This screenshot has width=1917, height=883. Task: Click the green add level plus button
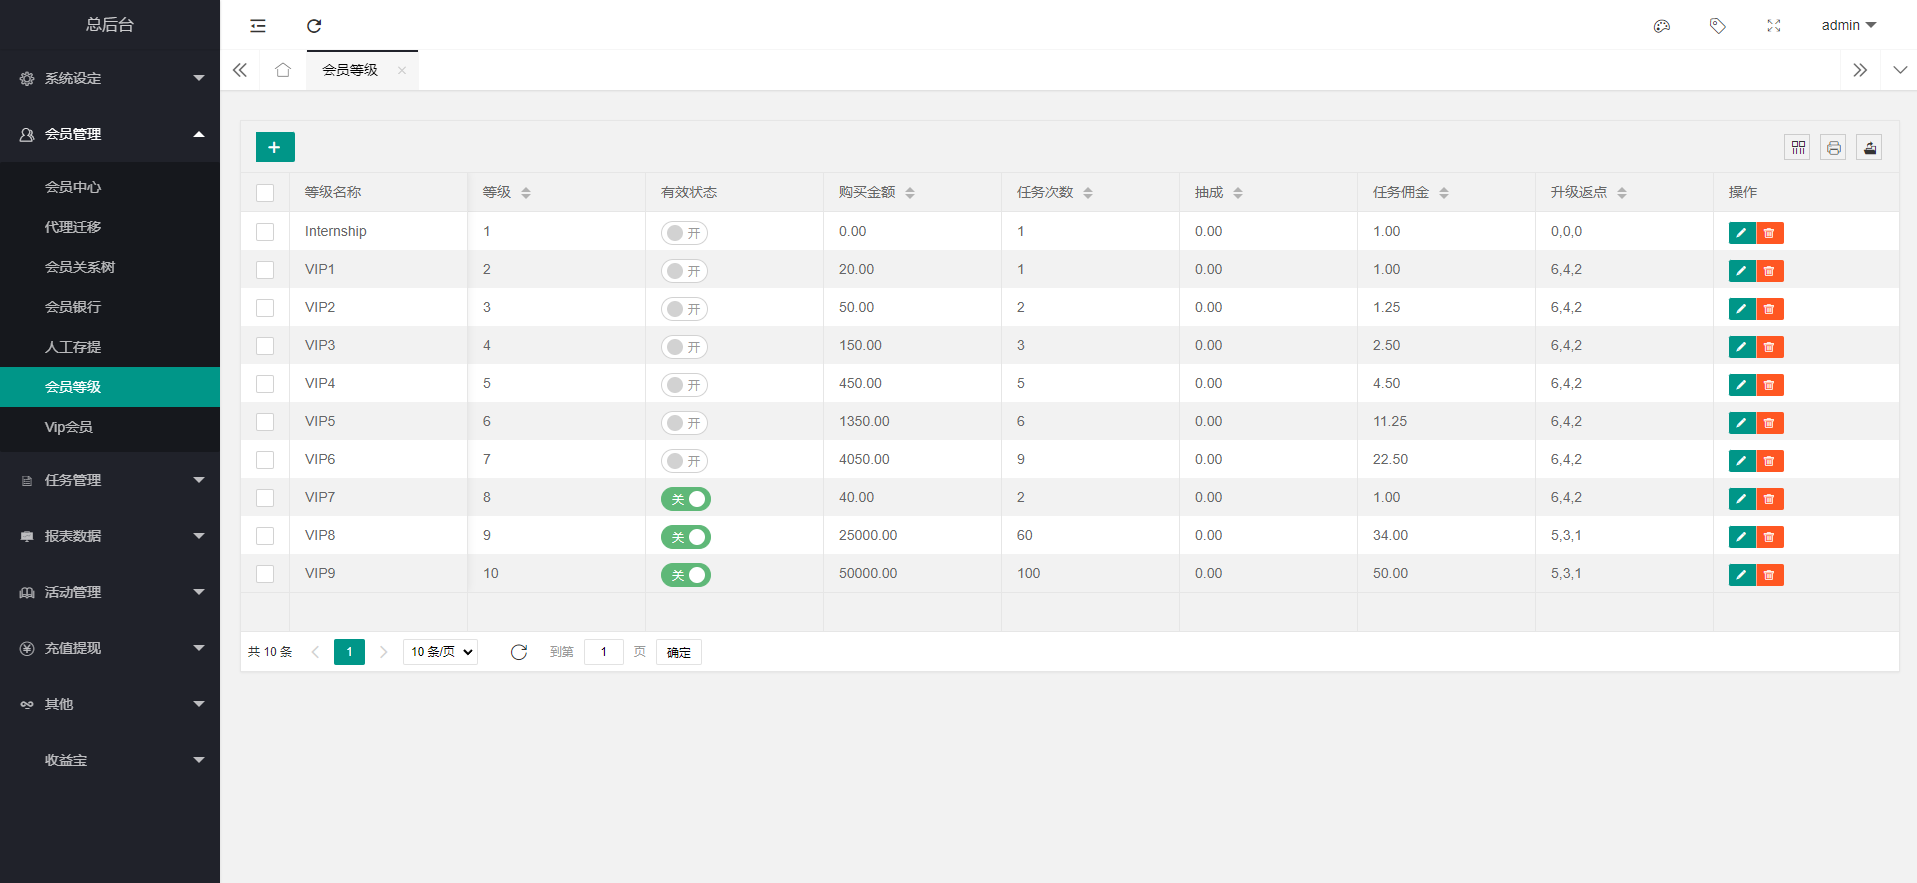coord(275,147)
